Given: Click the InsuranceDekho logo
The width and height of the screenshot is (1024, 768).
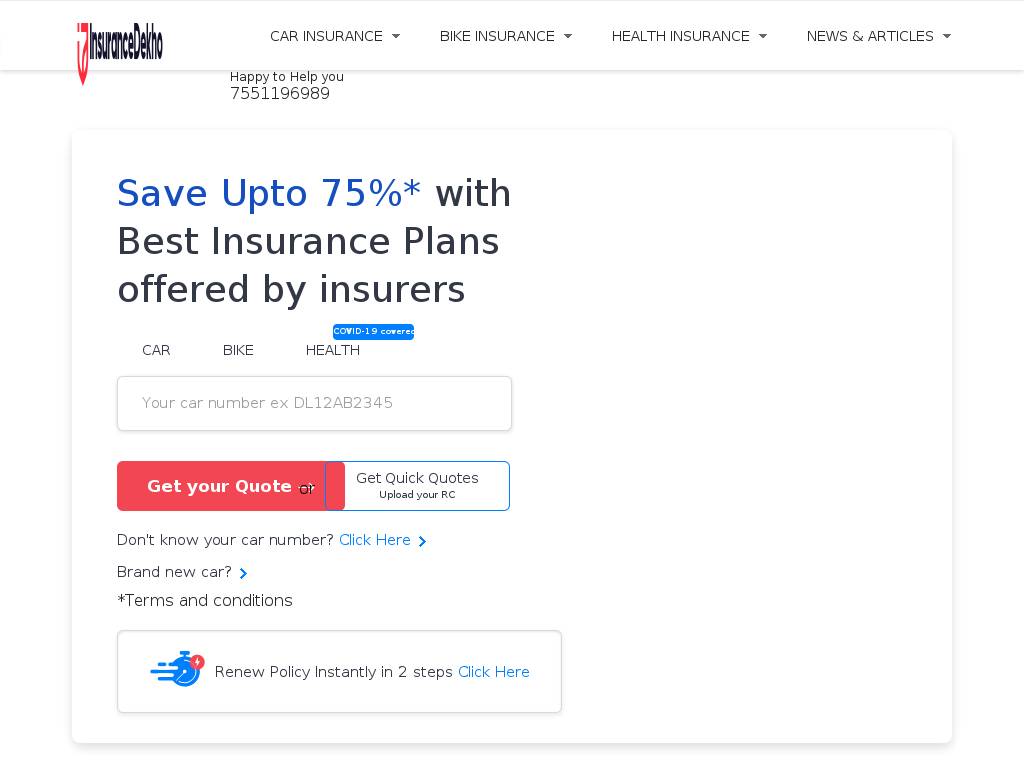Looking at the screenshot, I should coord(120,49).
